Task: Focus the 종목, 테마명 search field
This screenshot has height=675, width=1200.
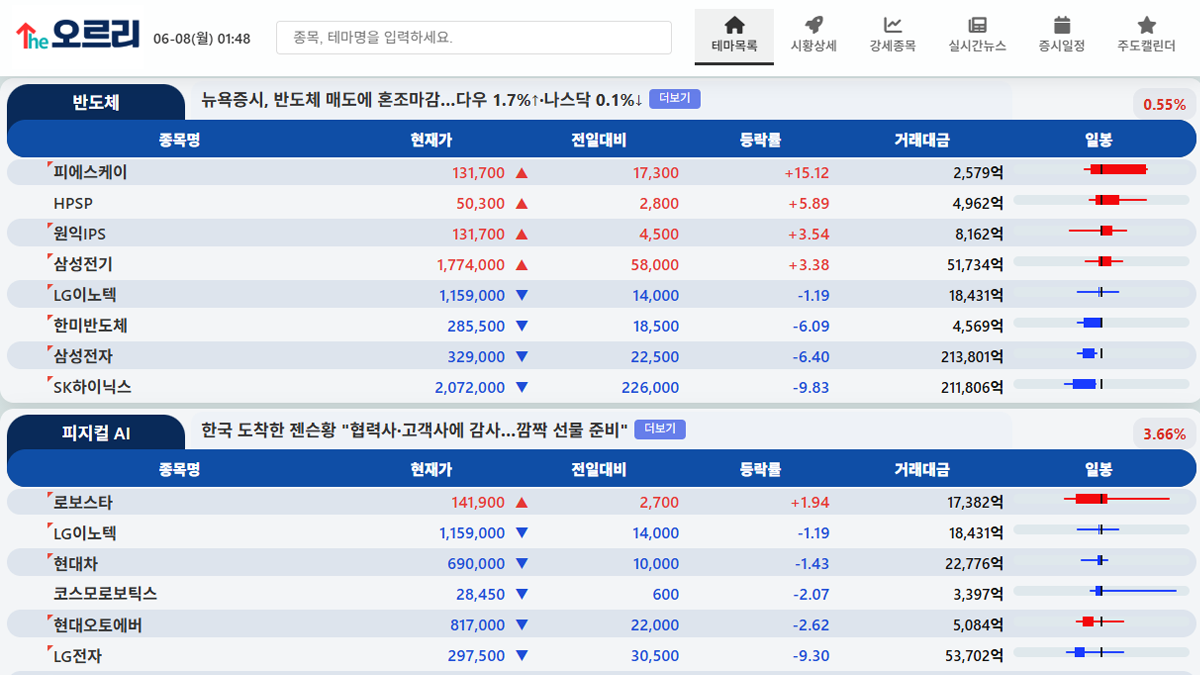Action: coord(473,38)
